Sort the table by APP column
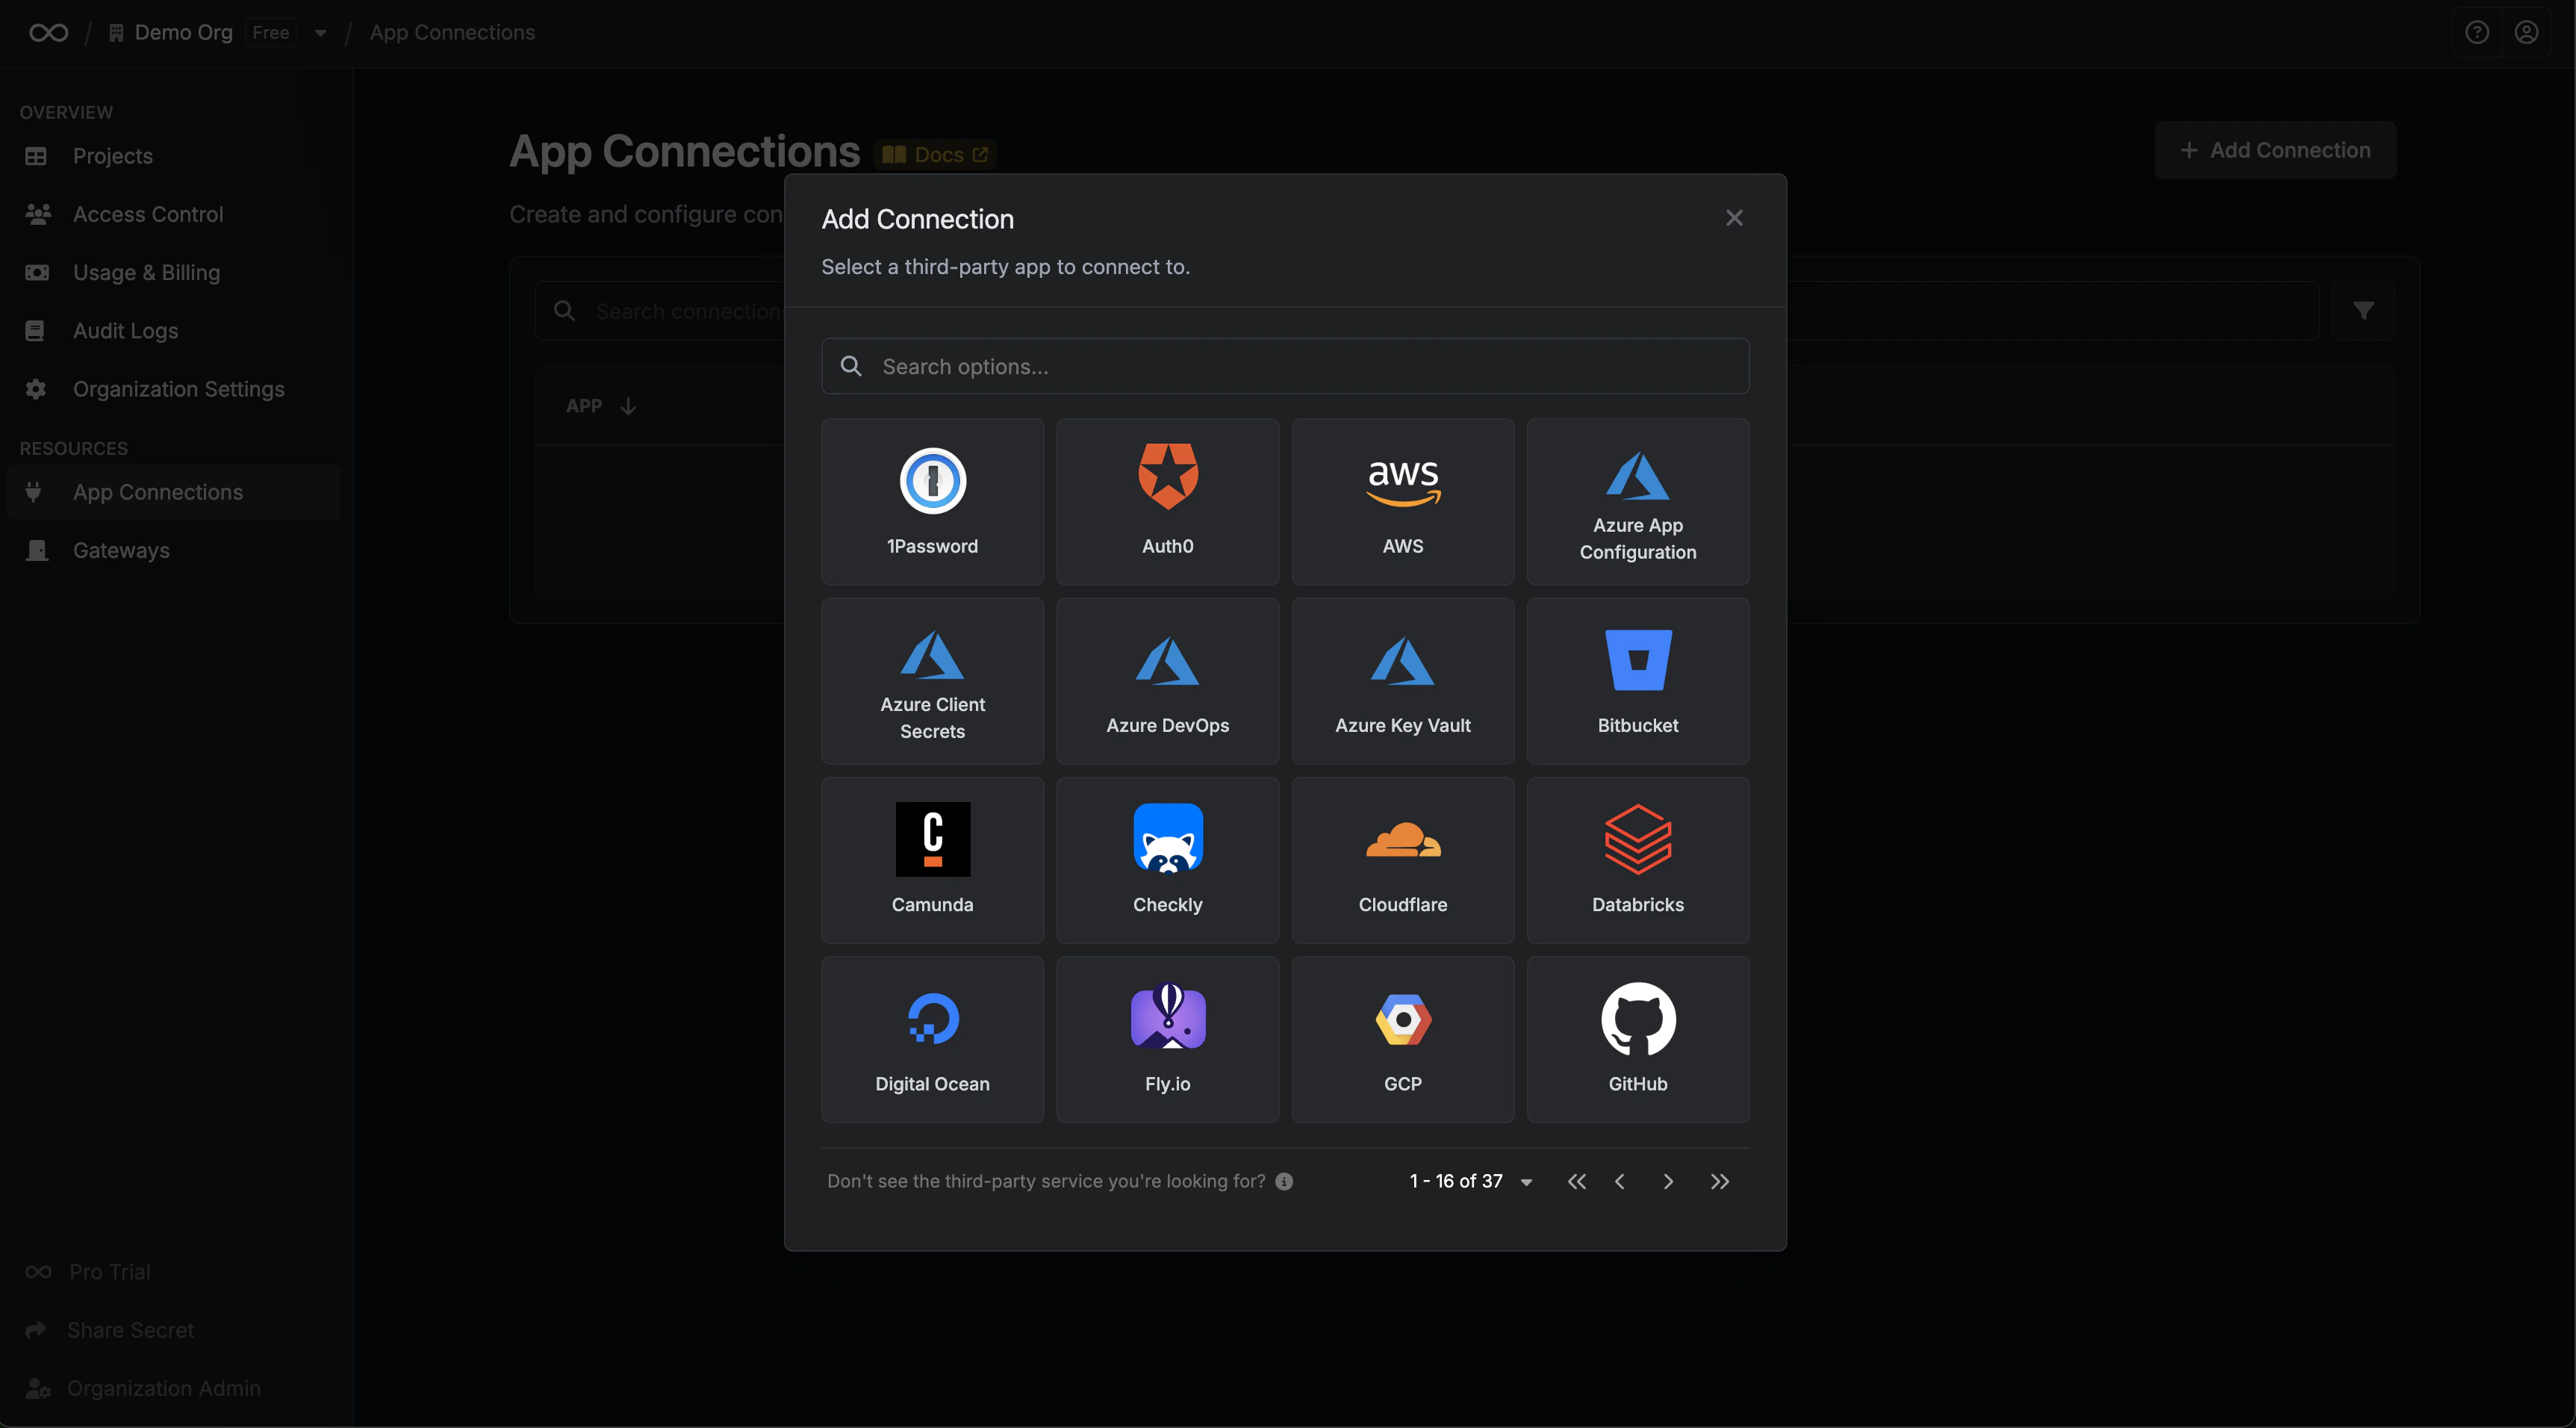 coord(600,406)
